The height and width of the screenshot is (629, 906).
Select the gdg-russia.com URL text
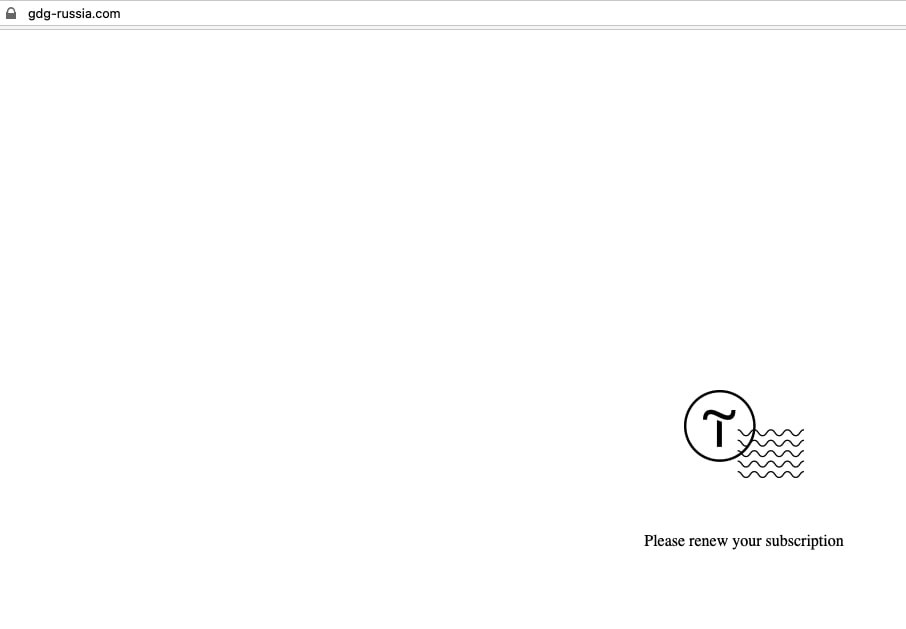click(x=74, y=14)
